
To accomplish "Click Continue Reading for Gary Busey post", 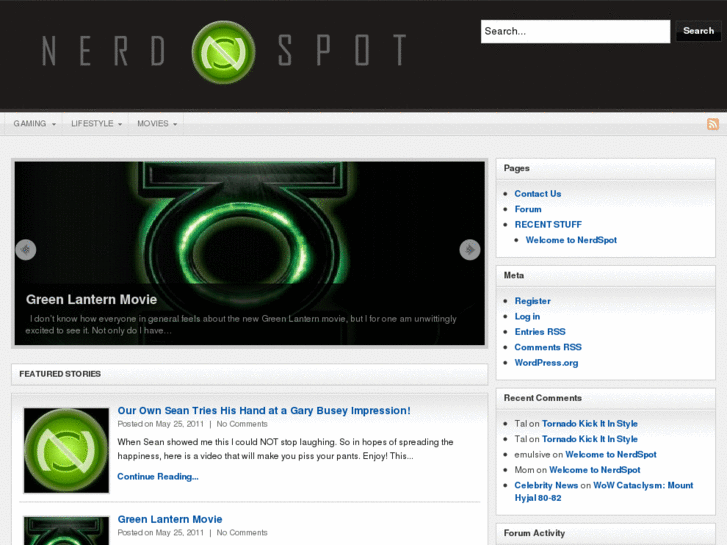I will click(x=158, y=476).
